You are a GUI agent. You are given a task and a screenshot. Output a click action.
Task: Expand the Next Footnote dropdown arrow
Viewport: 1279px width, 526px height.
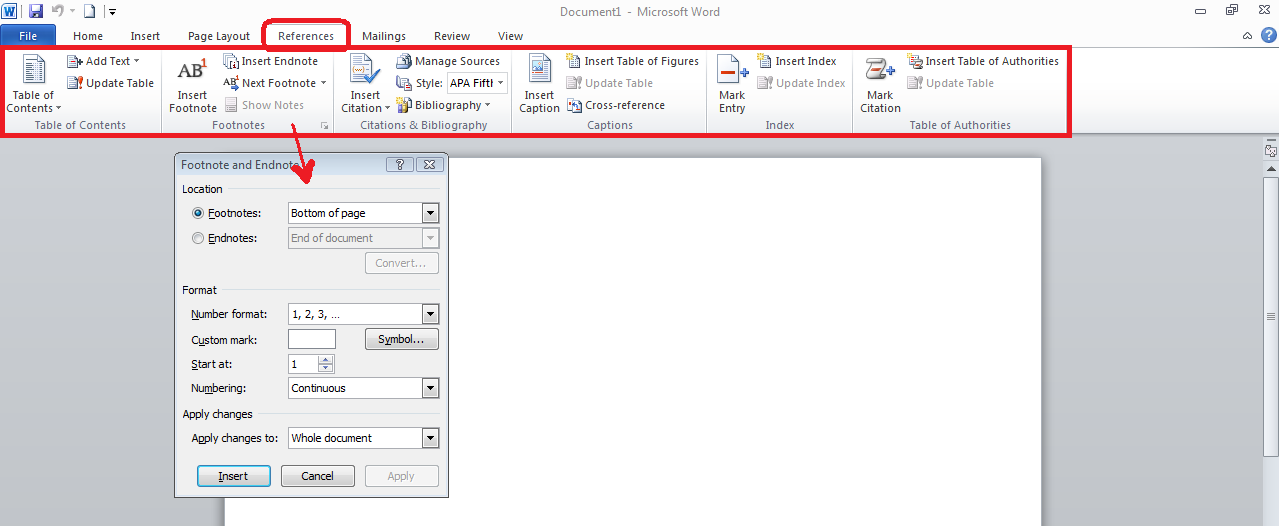coord(324,83)
